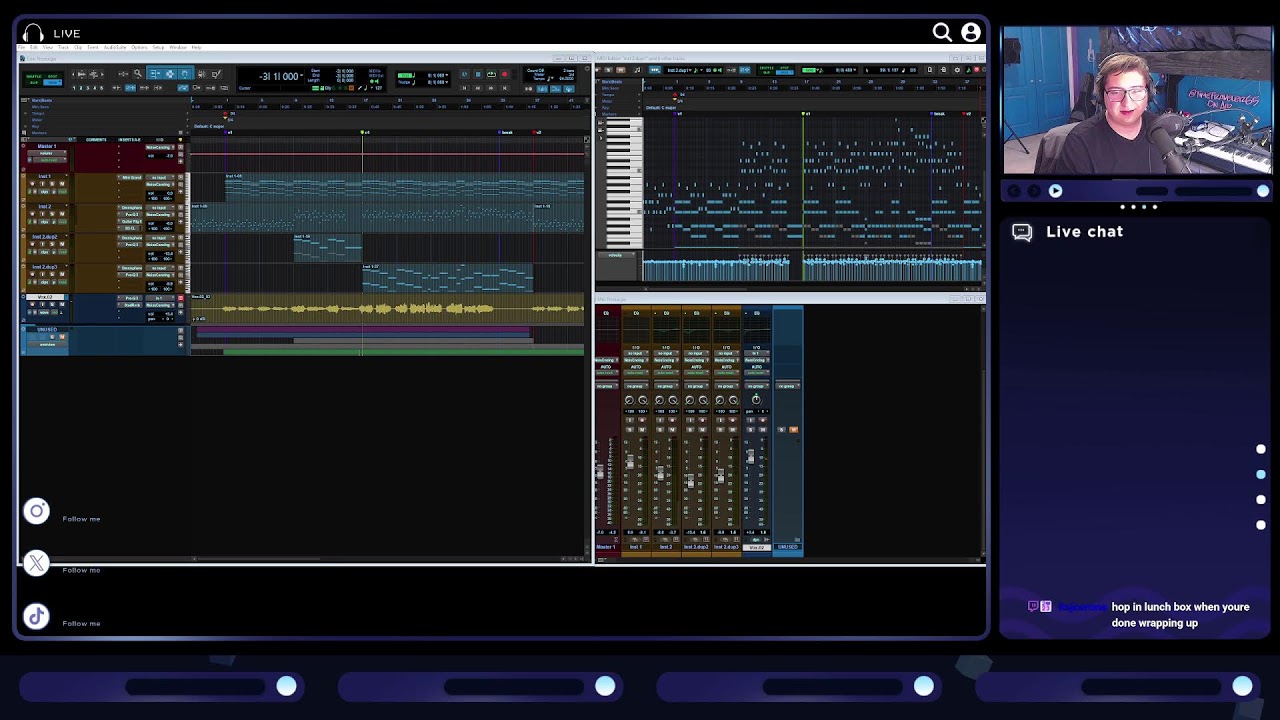Image resolution: width=1280 pixels, height=720 pixels.
Task: Click the Vox.02 pan knob in mixer
Action: coord(756,400)
